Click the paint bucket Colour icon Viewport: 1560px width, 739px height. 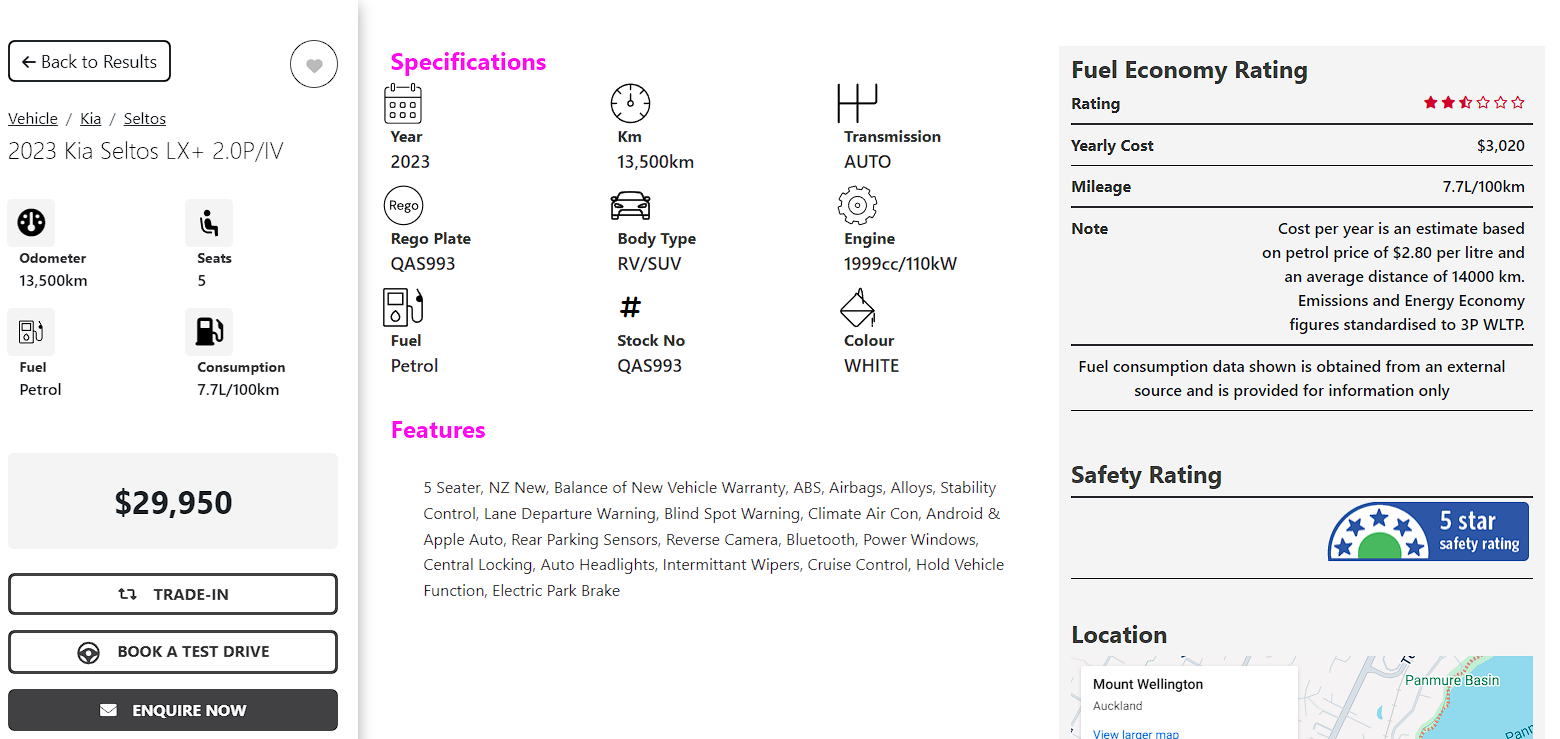tap(857, 307)
